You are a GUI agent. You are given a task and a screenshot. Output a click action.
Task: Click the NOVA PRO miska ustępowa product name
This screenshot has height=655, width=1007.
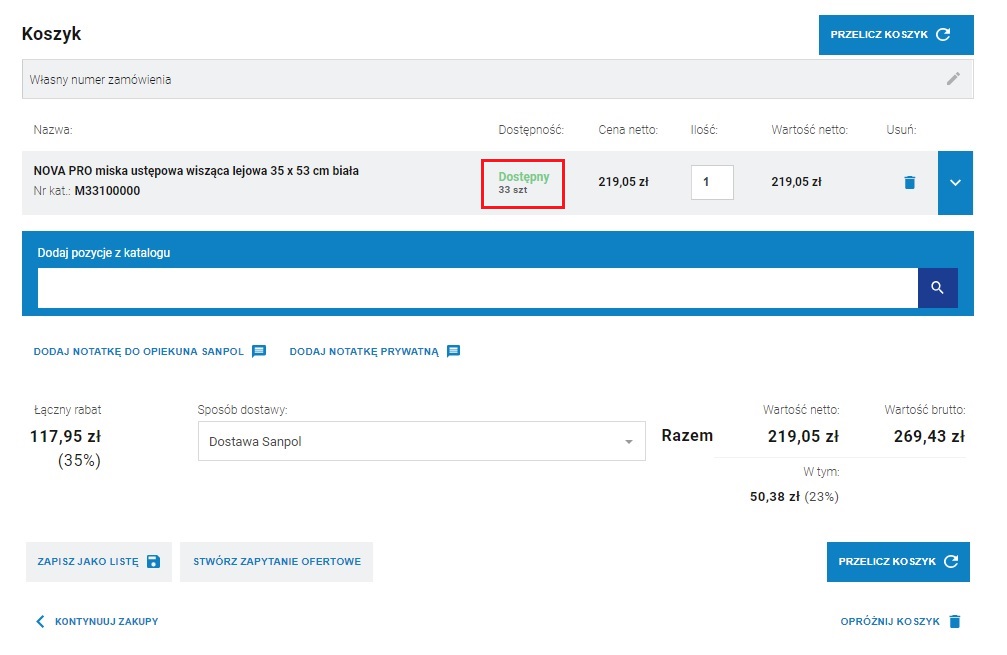pyautogui.click(x=196, y=171)
